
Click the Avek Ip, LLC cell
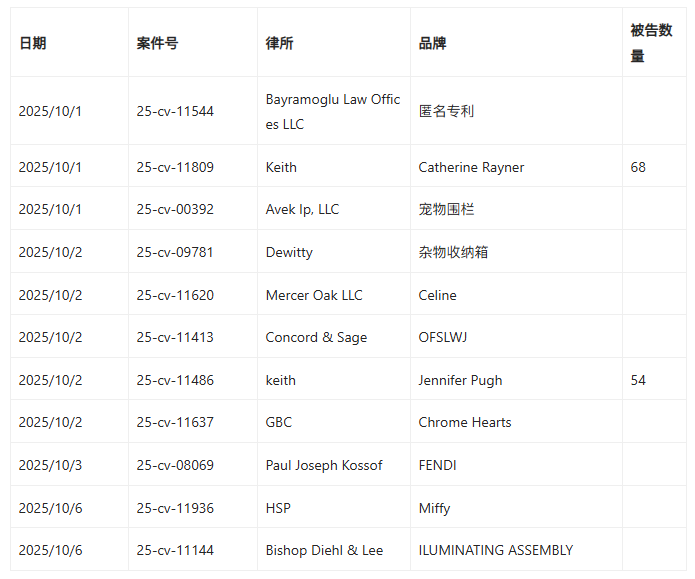click(x=302, y=209)
